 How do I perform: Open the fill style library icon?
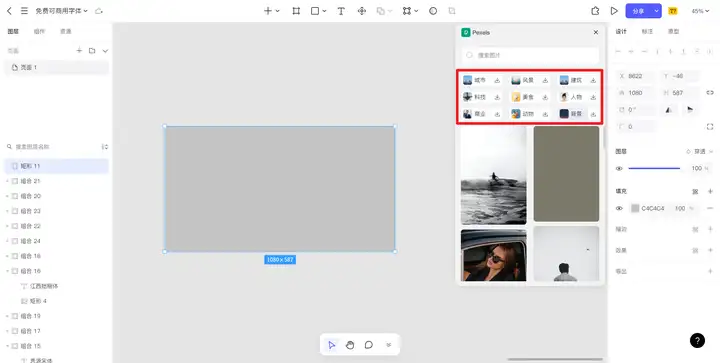695,191
